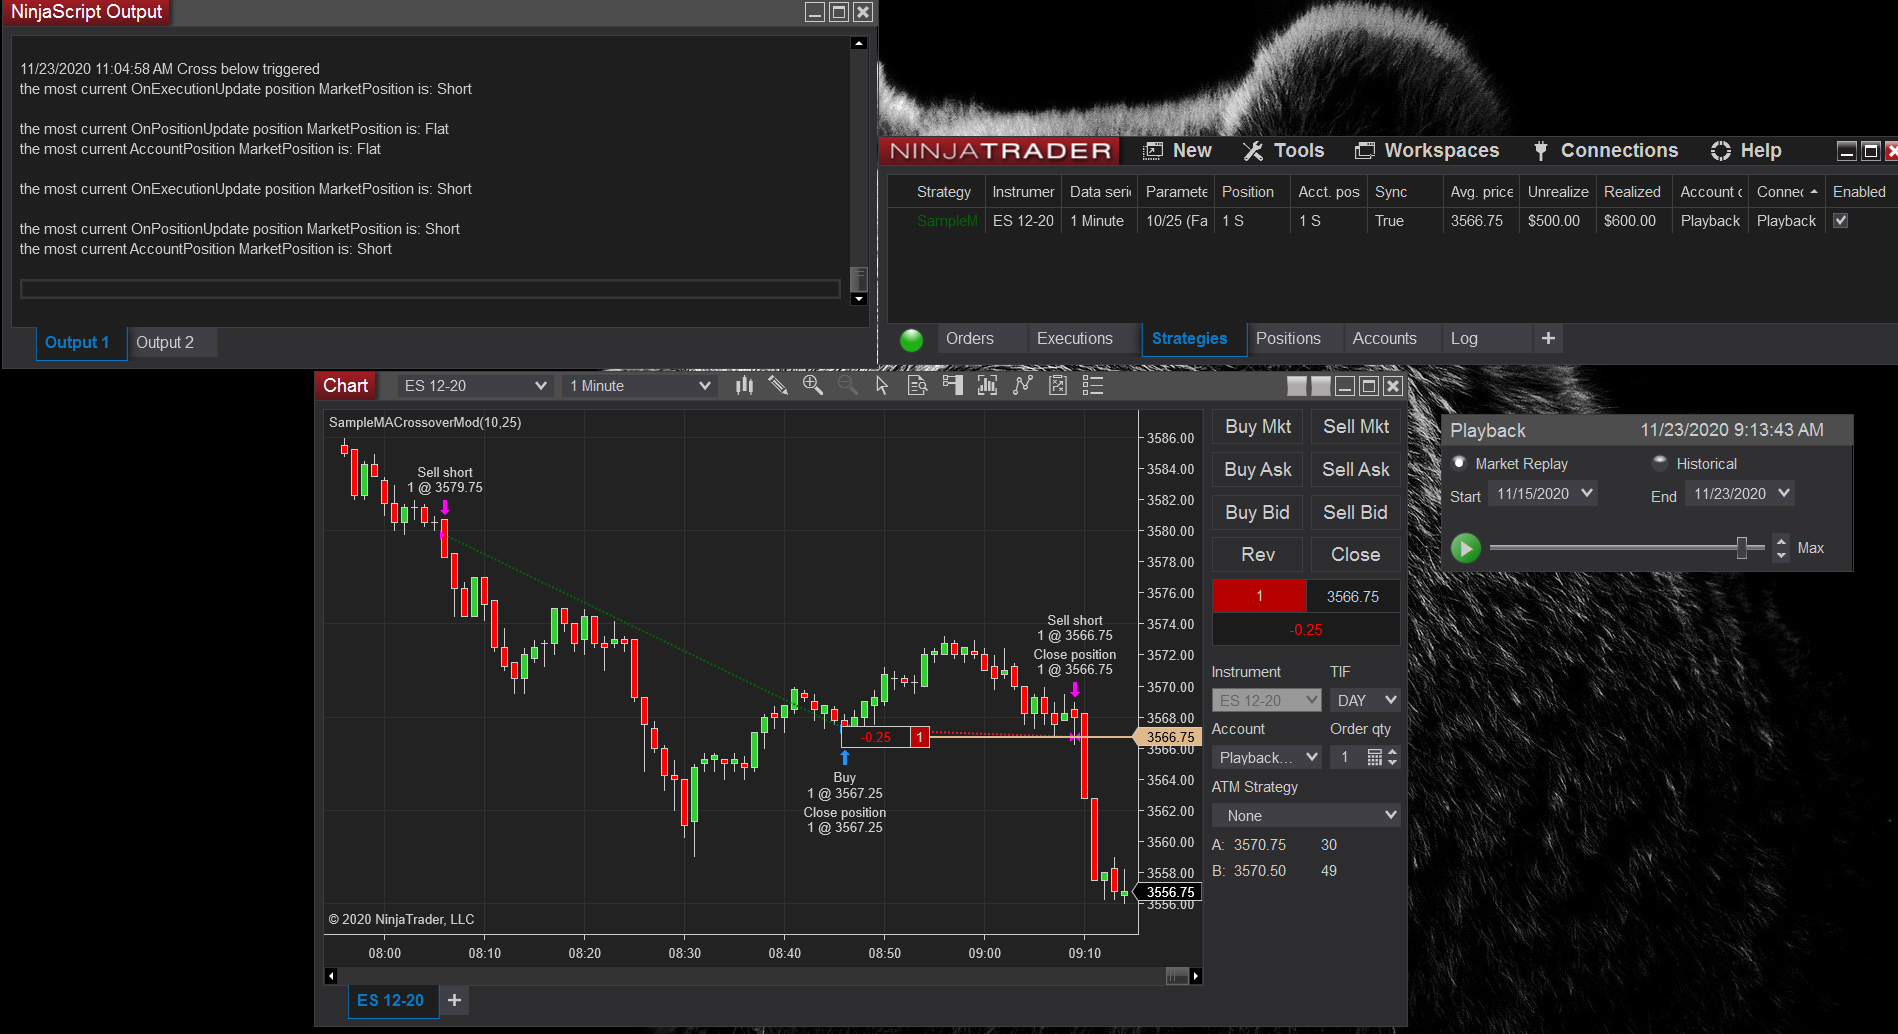Click the Buy Bid button
Screen dimensions: 1898x1034
[1258, 513]
